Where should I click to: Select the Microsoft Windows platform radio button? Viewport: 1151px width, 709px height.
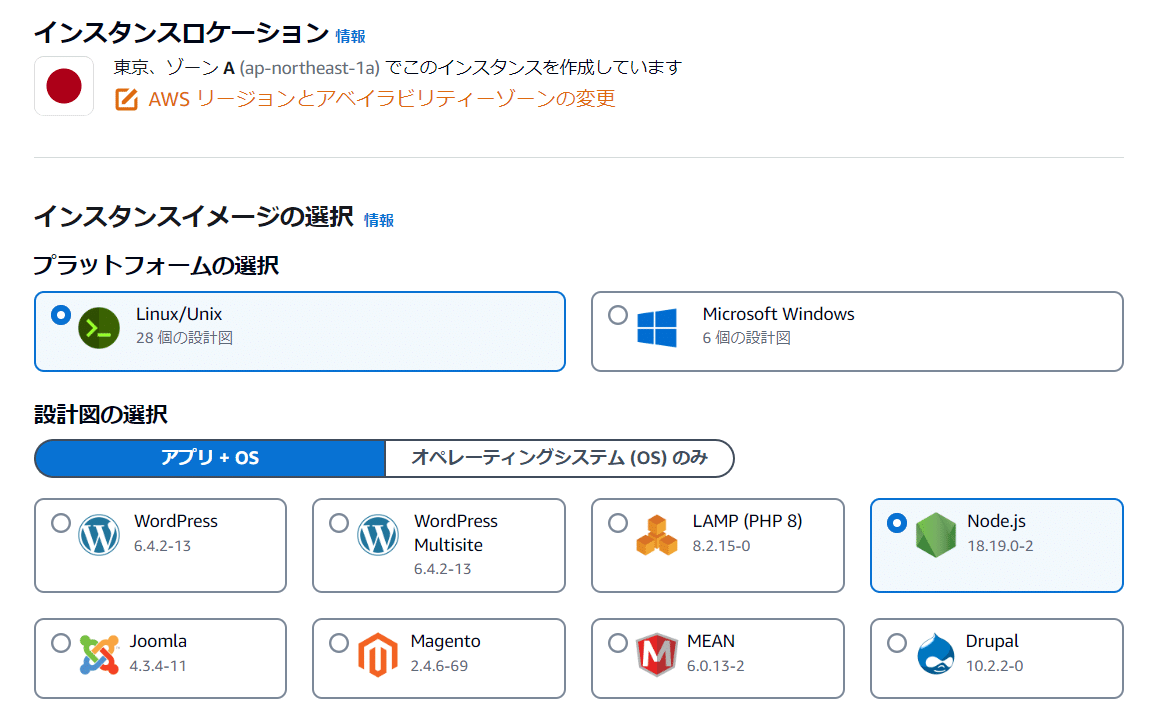618,315
